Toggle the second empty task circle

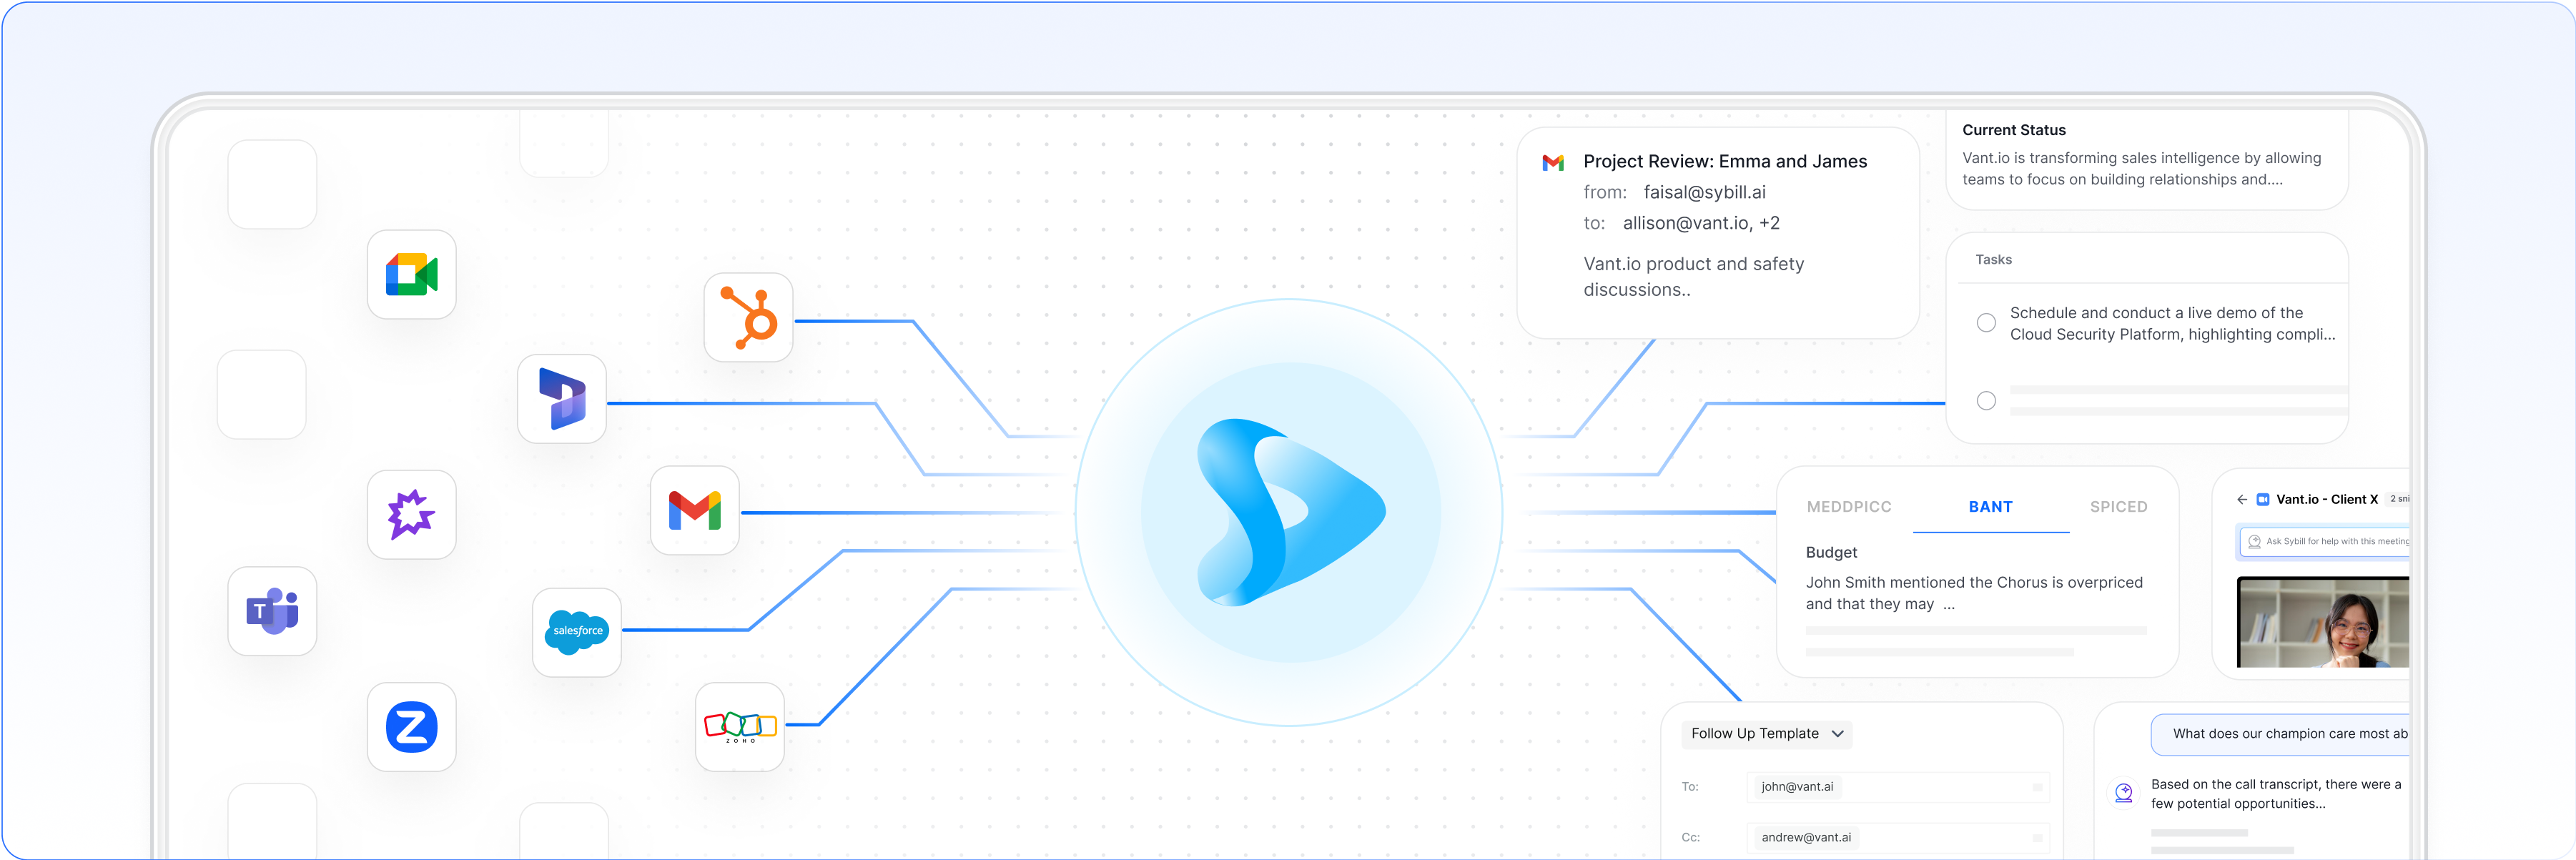tap(1986, 401)
